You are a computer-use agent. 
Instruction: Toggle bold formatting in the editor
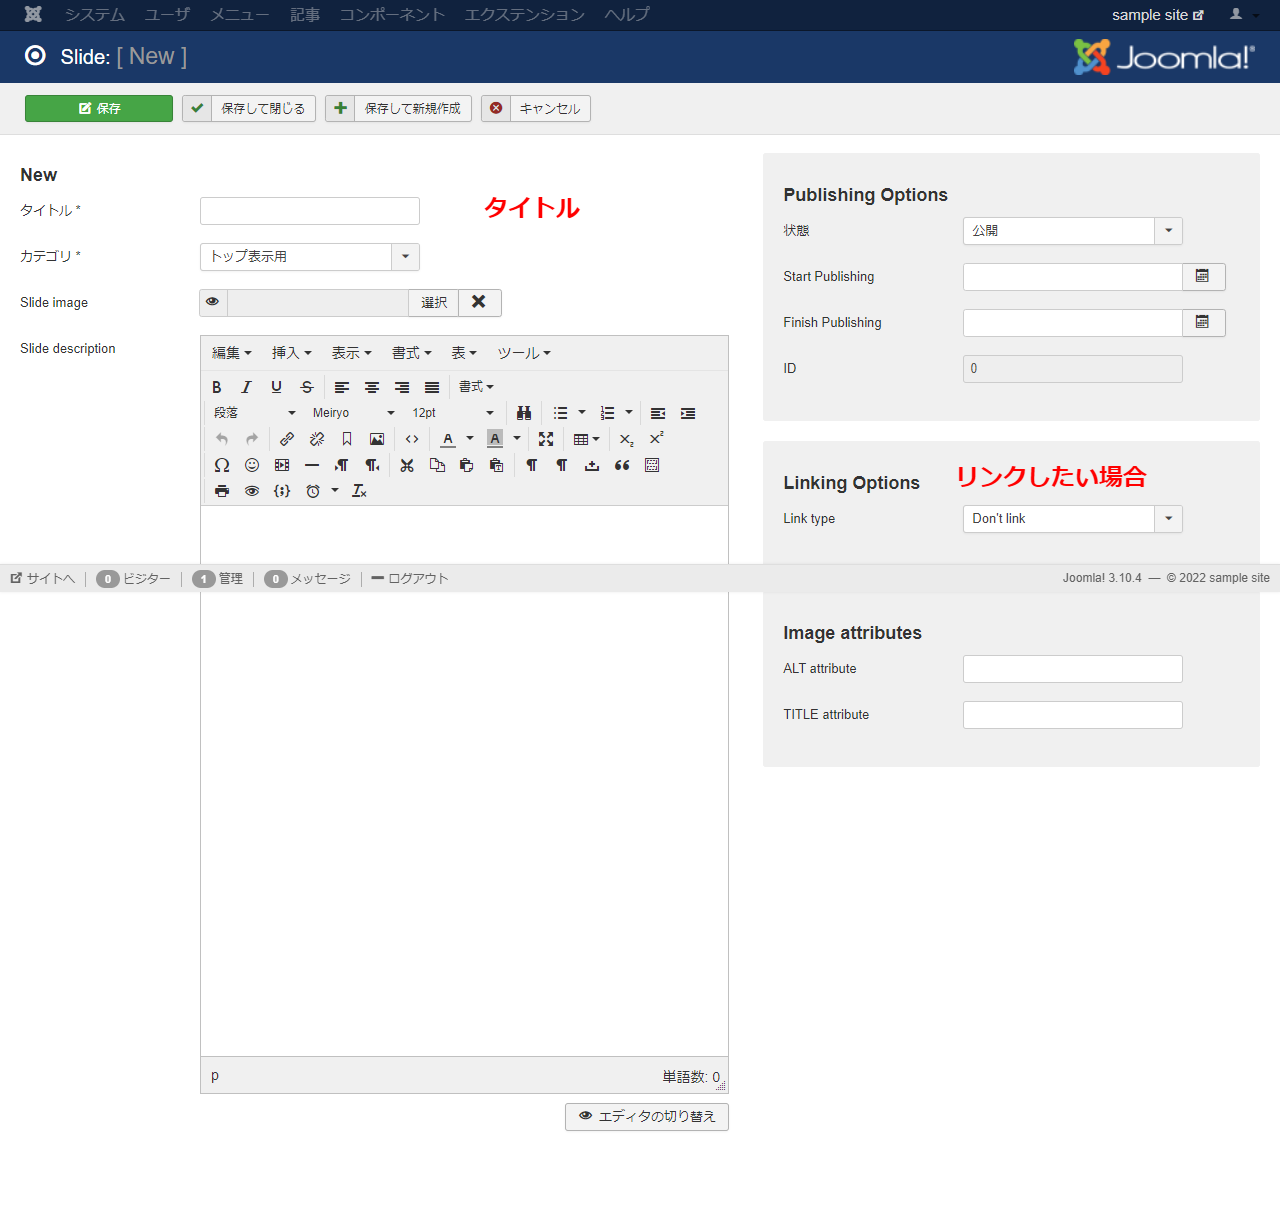click(217, 387)
